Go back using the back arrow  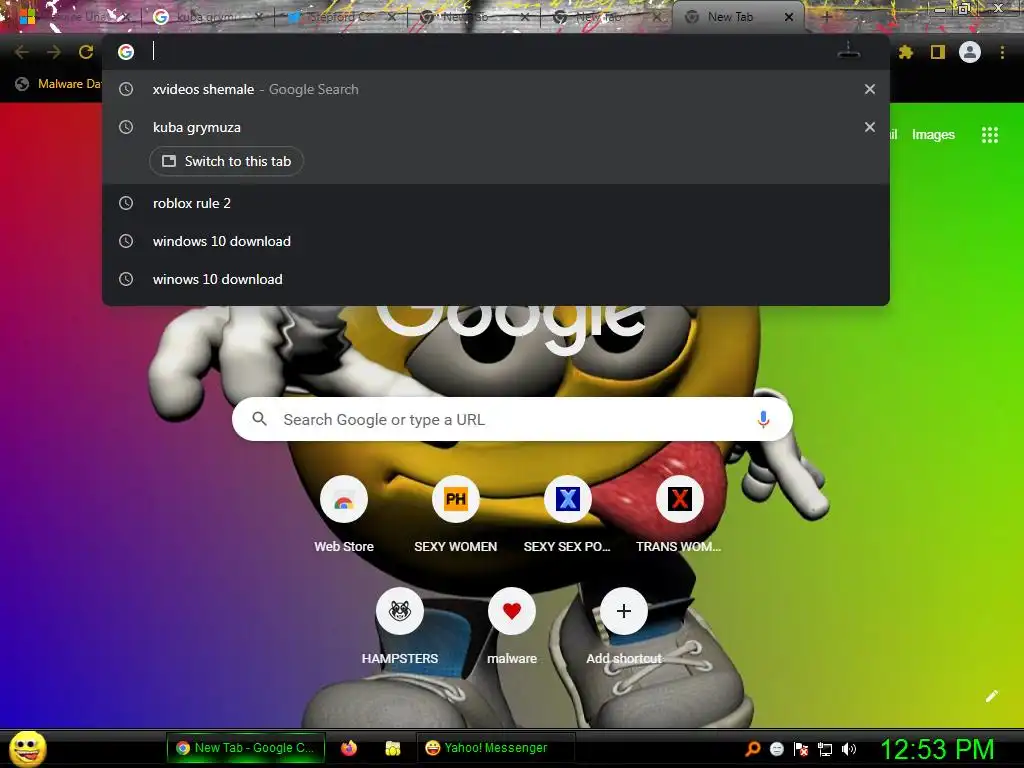22,52
